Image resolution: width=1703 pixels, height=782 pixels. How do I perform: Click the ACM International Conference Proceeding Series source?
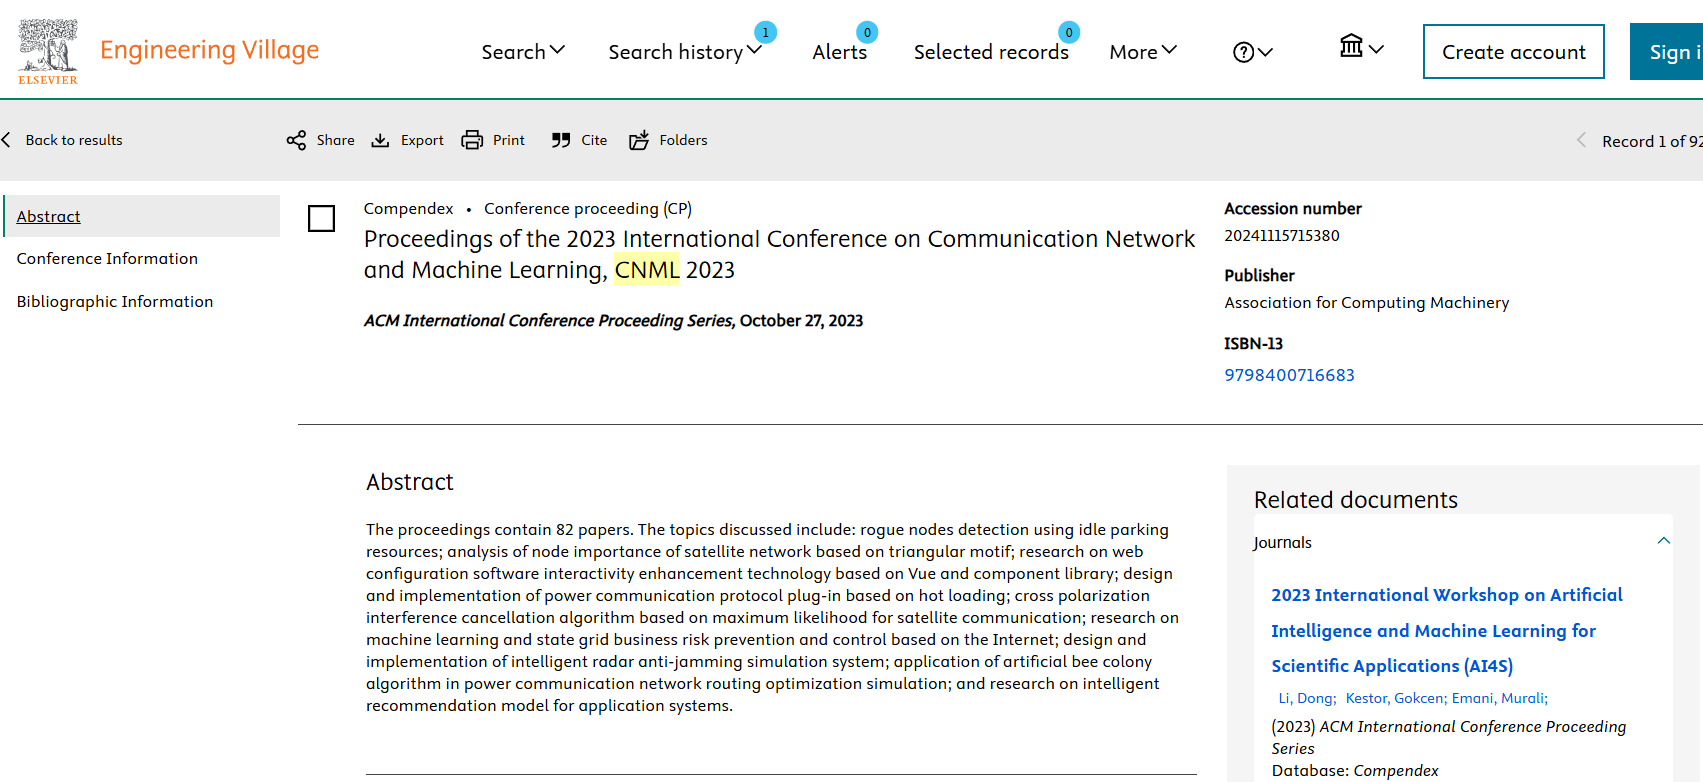pyautogui.click(x=548, y=321)
